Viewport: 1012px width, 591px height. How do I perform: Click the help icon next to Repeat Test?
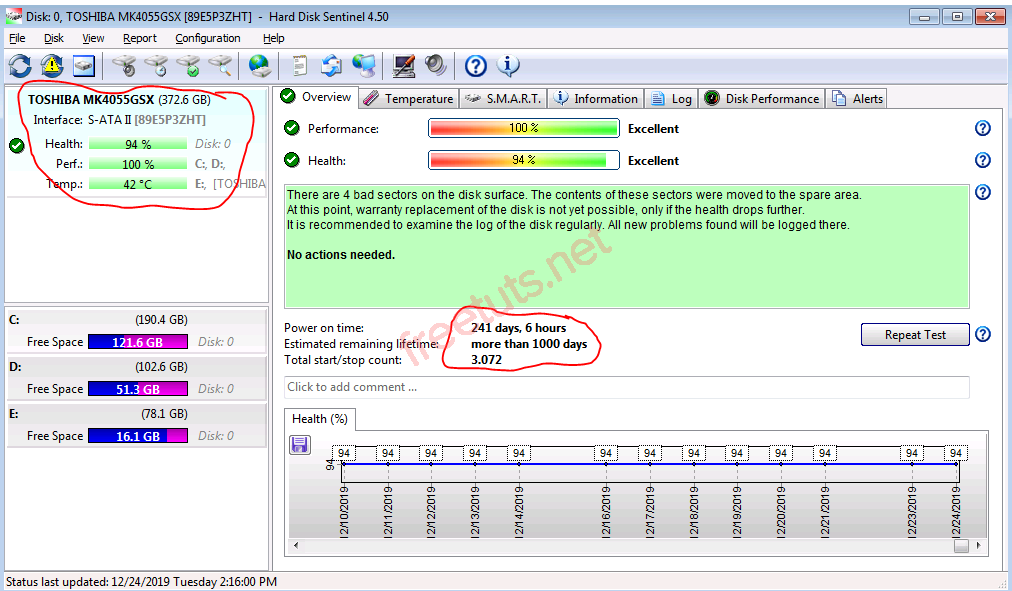(982, 335)
